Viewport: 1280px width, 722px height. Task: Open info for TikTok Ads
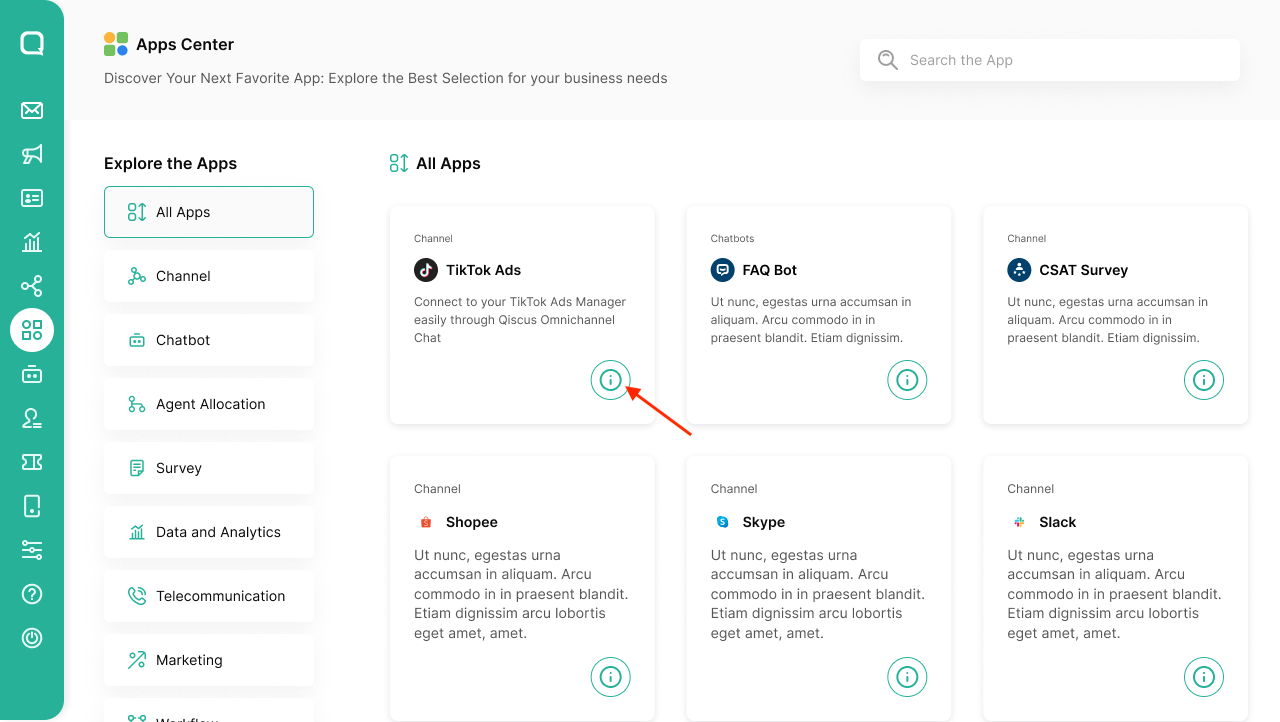[x=611, y=380]
